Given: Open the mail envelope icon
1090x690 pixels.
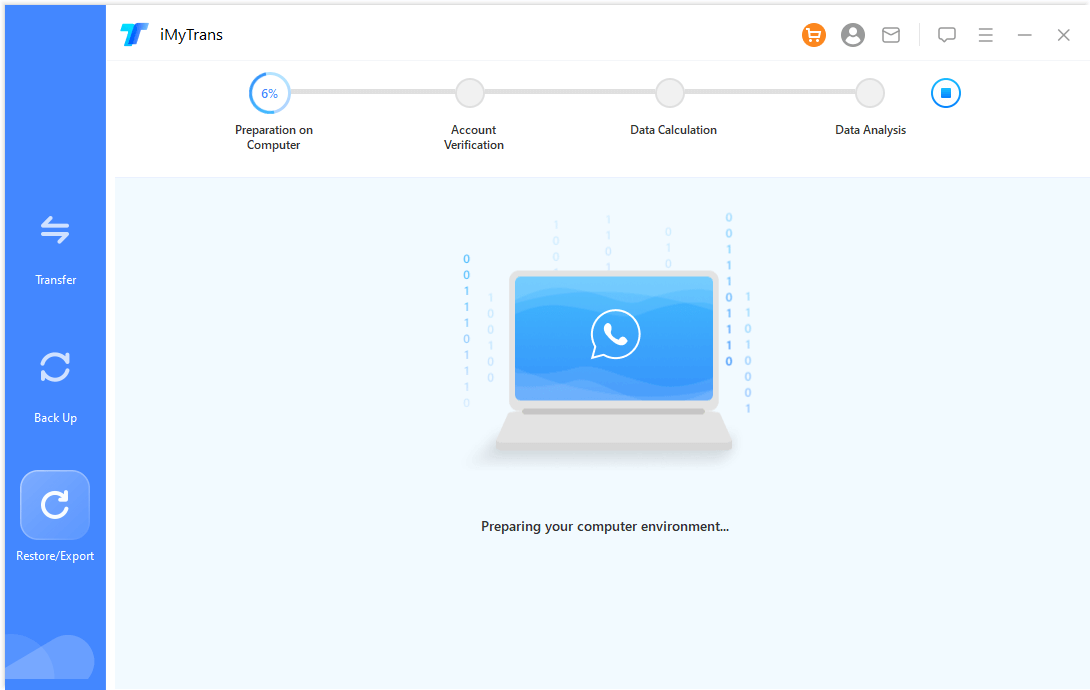Looking at the screenshot, I should [890, 35].
